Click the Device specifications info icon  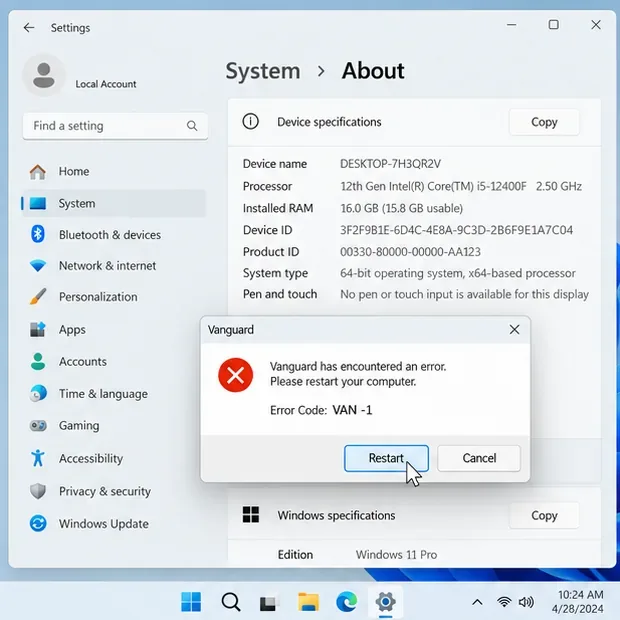[250, 121]
